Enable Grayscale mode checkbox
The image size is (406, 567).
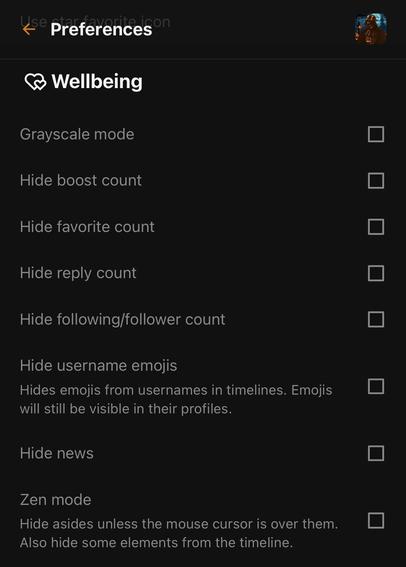(376, 134)
